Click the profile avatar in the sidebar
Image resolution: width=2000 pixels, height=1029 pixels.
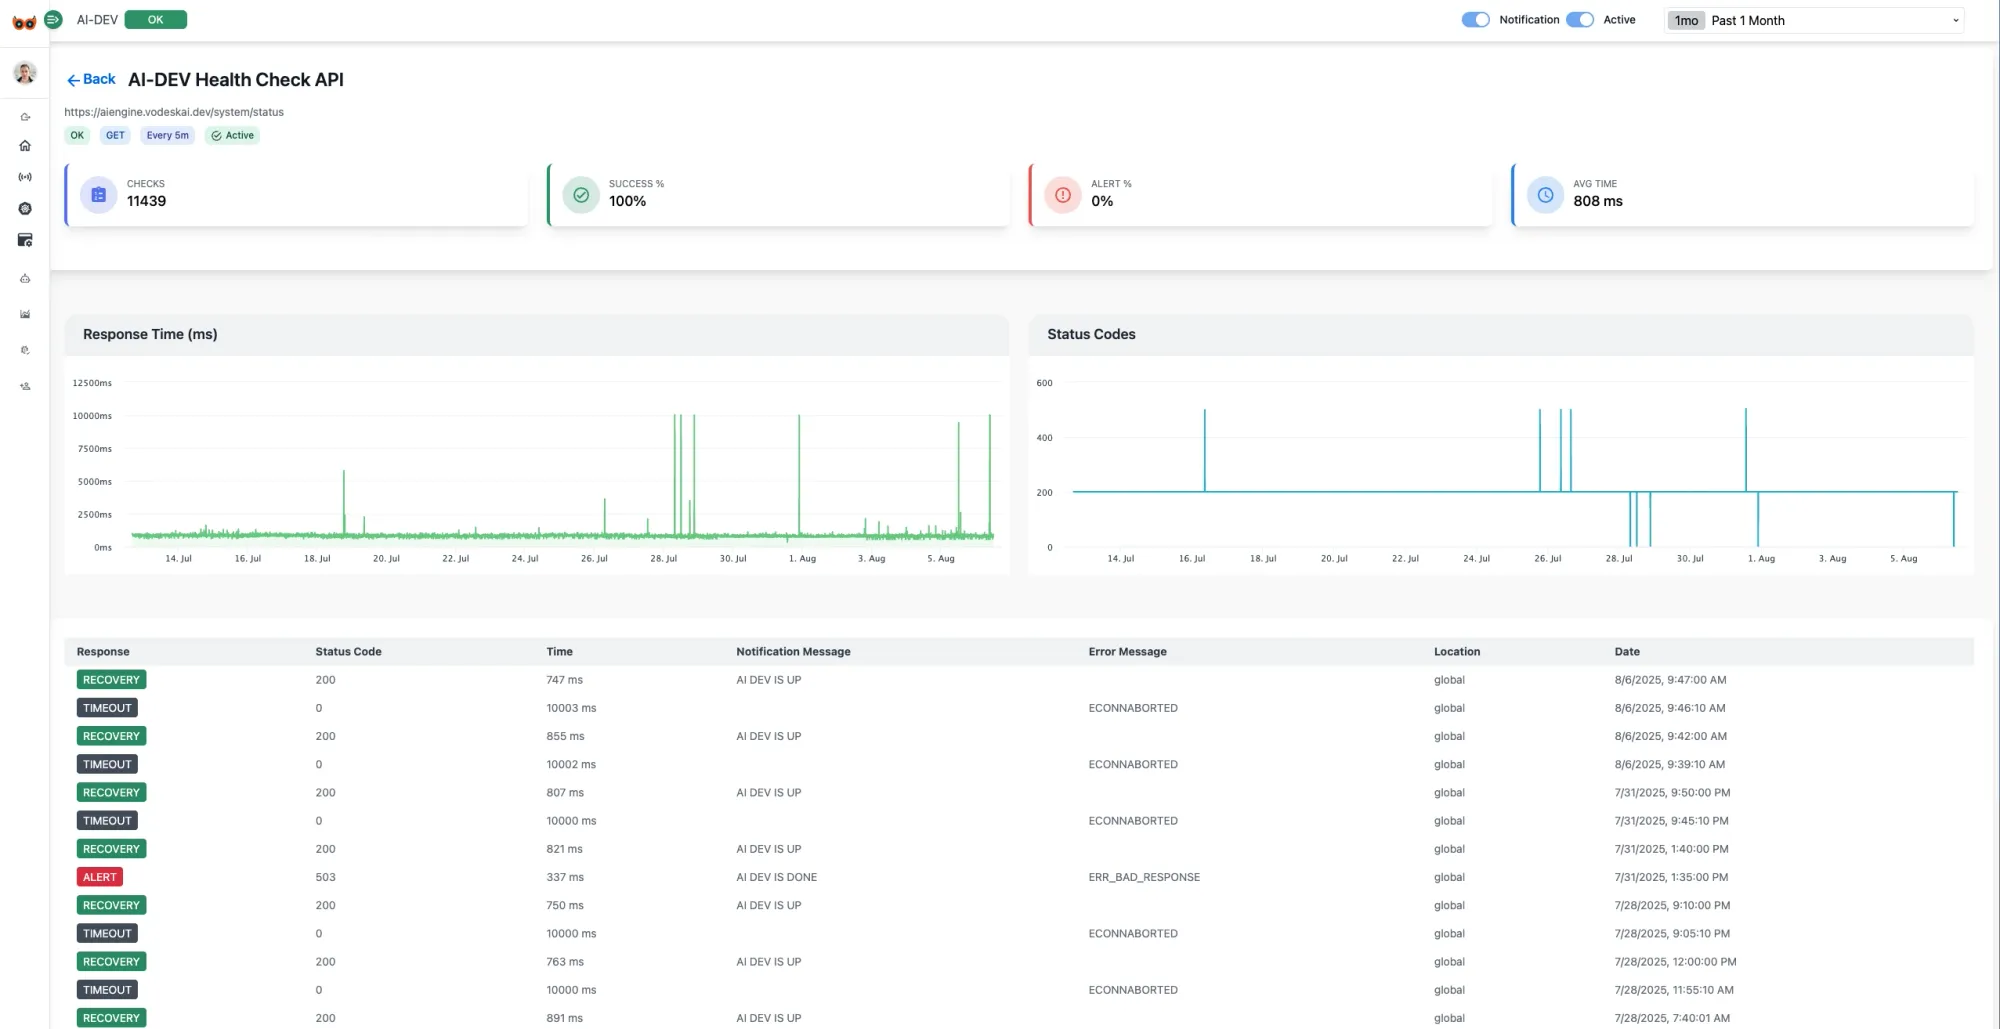pos(24,72)
